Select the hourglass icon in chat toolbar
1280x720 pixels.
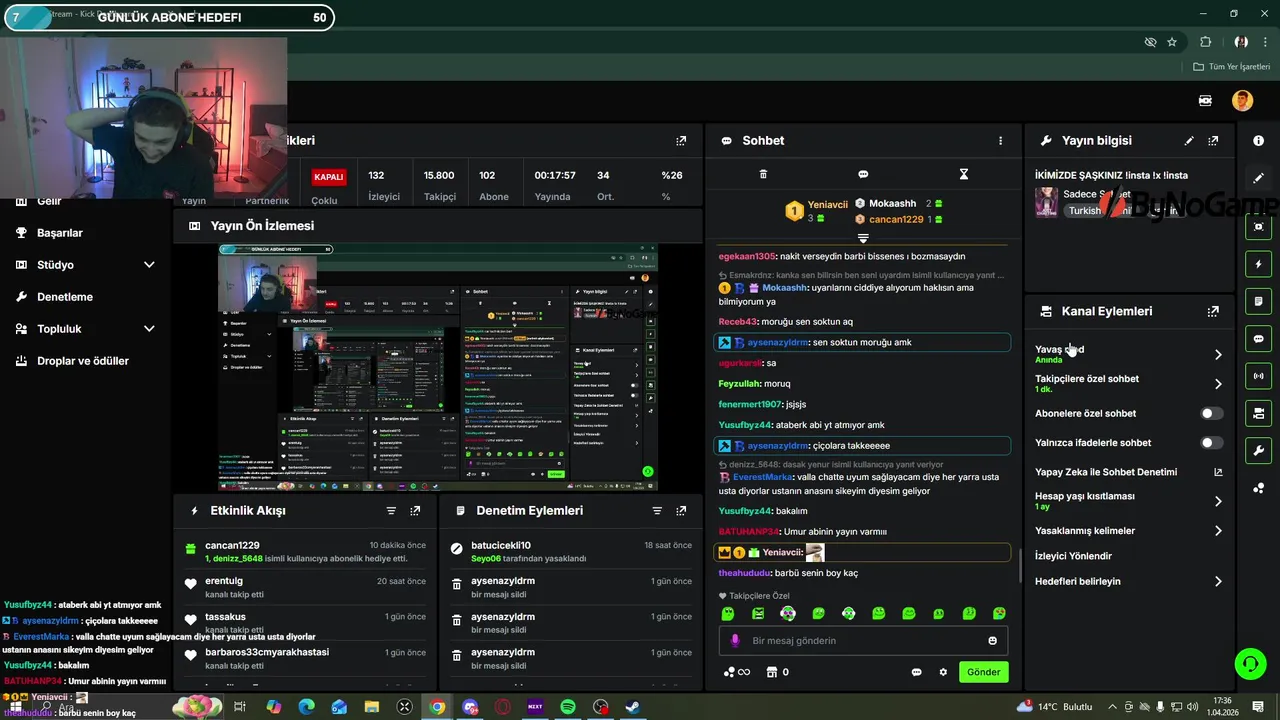click(x=964, y=174)
